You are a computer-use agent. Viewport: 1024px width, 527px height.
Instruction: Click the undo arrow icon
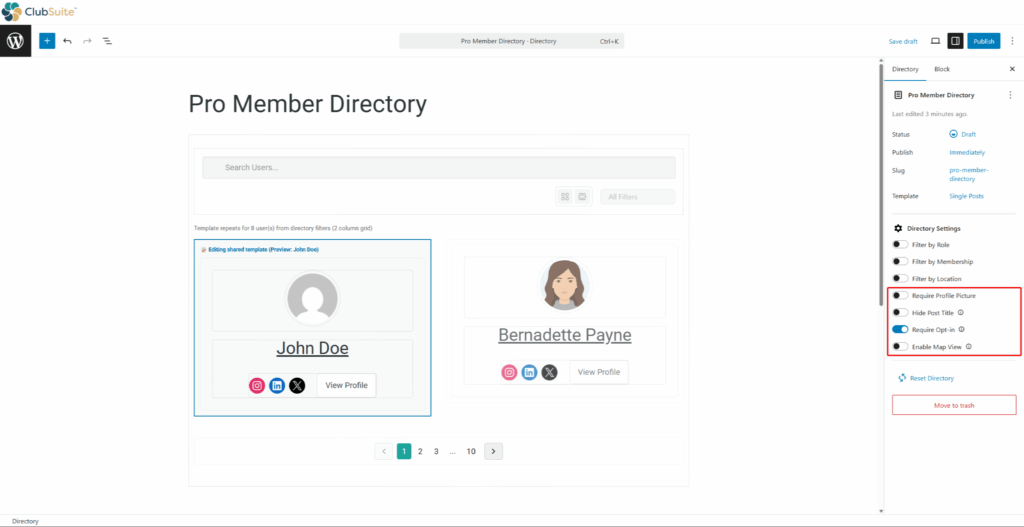click(67, 41)
